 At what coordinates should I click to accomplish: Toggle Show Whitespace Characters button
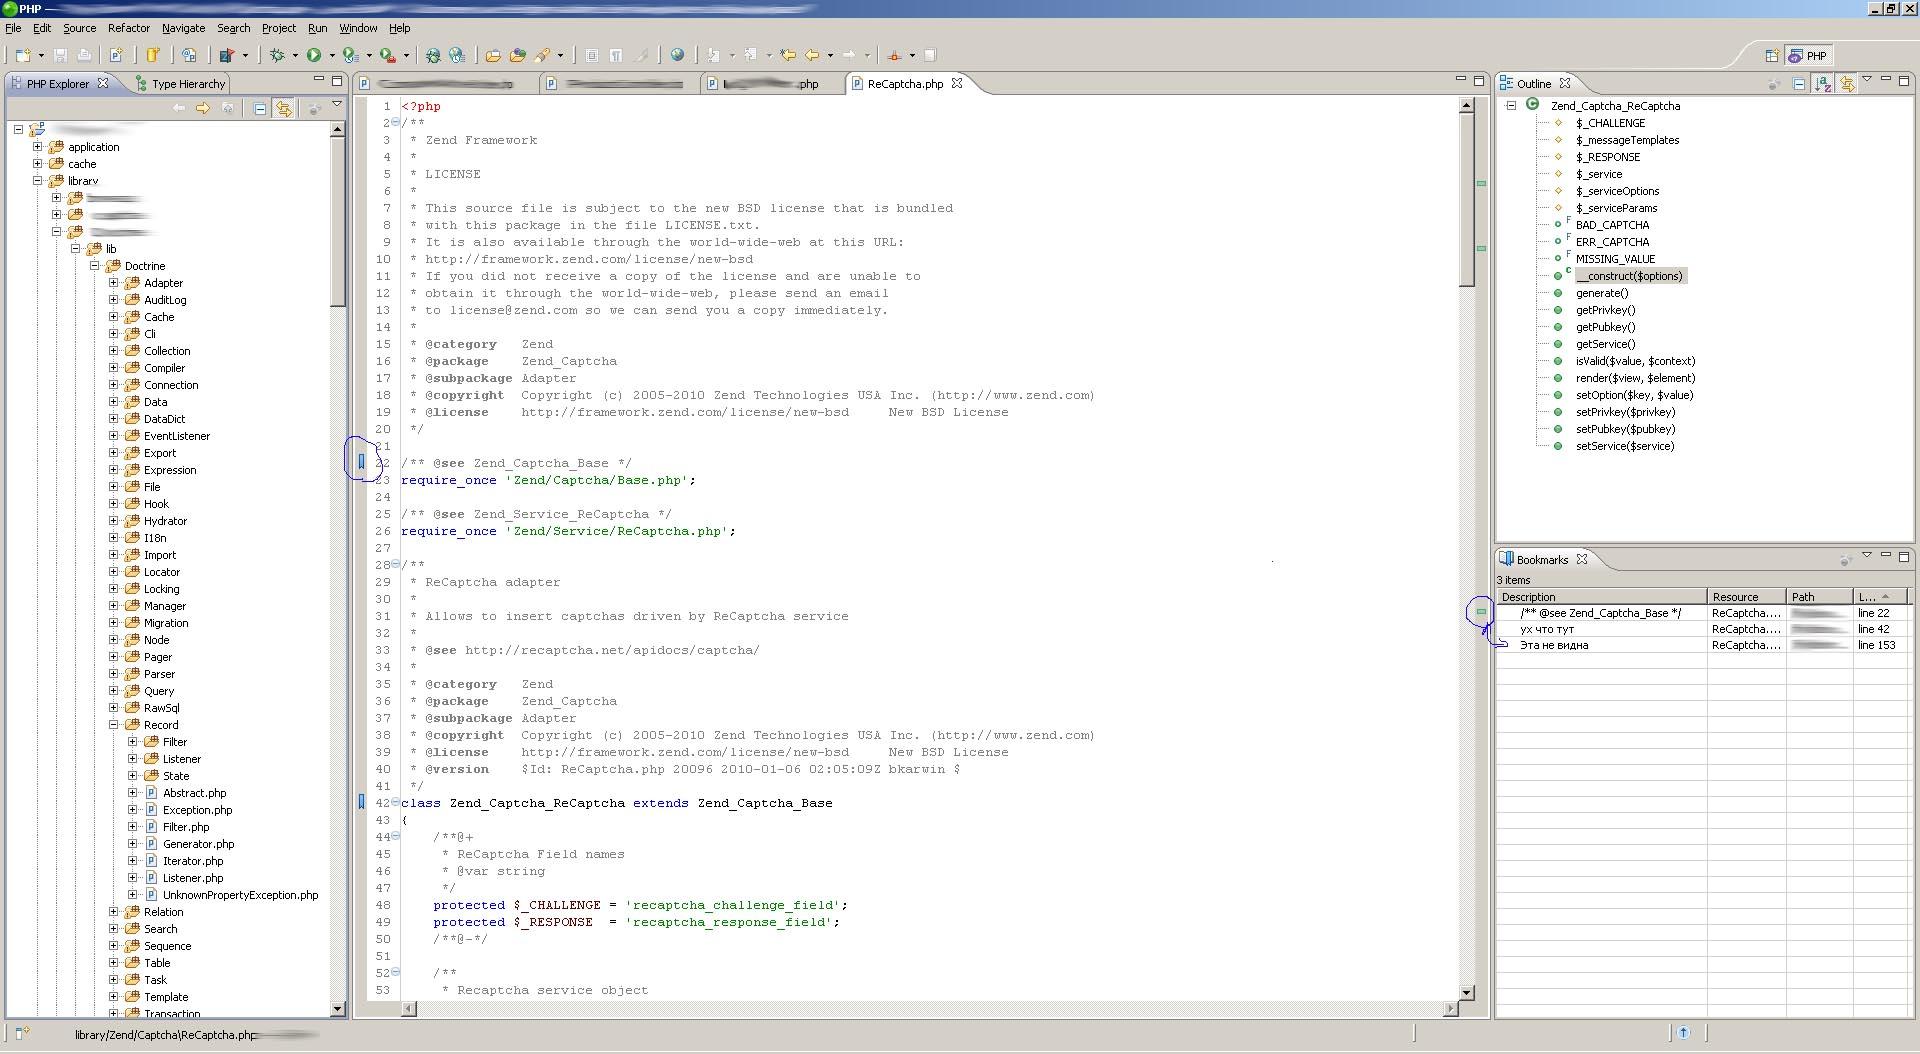click(616, 56)
